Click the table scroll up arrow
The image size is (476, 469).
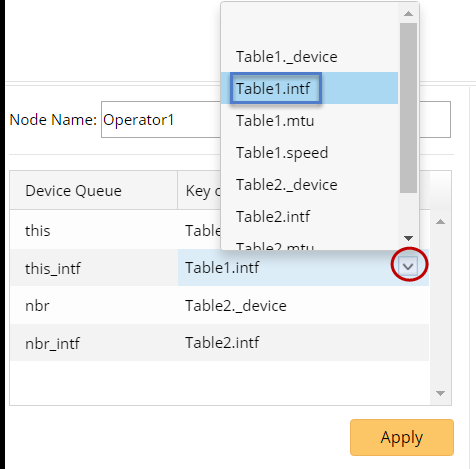click(440, 222)
